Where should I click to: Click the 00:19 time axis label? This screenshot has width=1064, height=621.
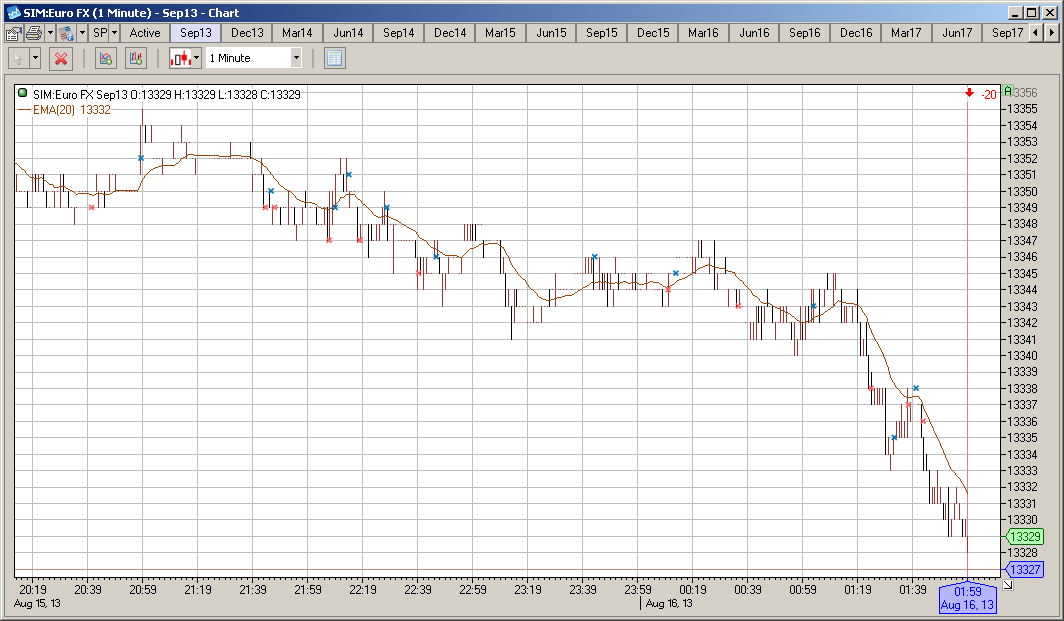[x=692, y=589]
